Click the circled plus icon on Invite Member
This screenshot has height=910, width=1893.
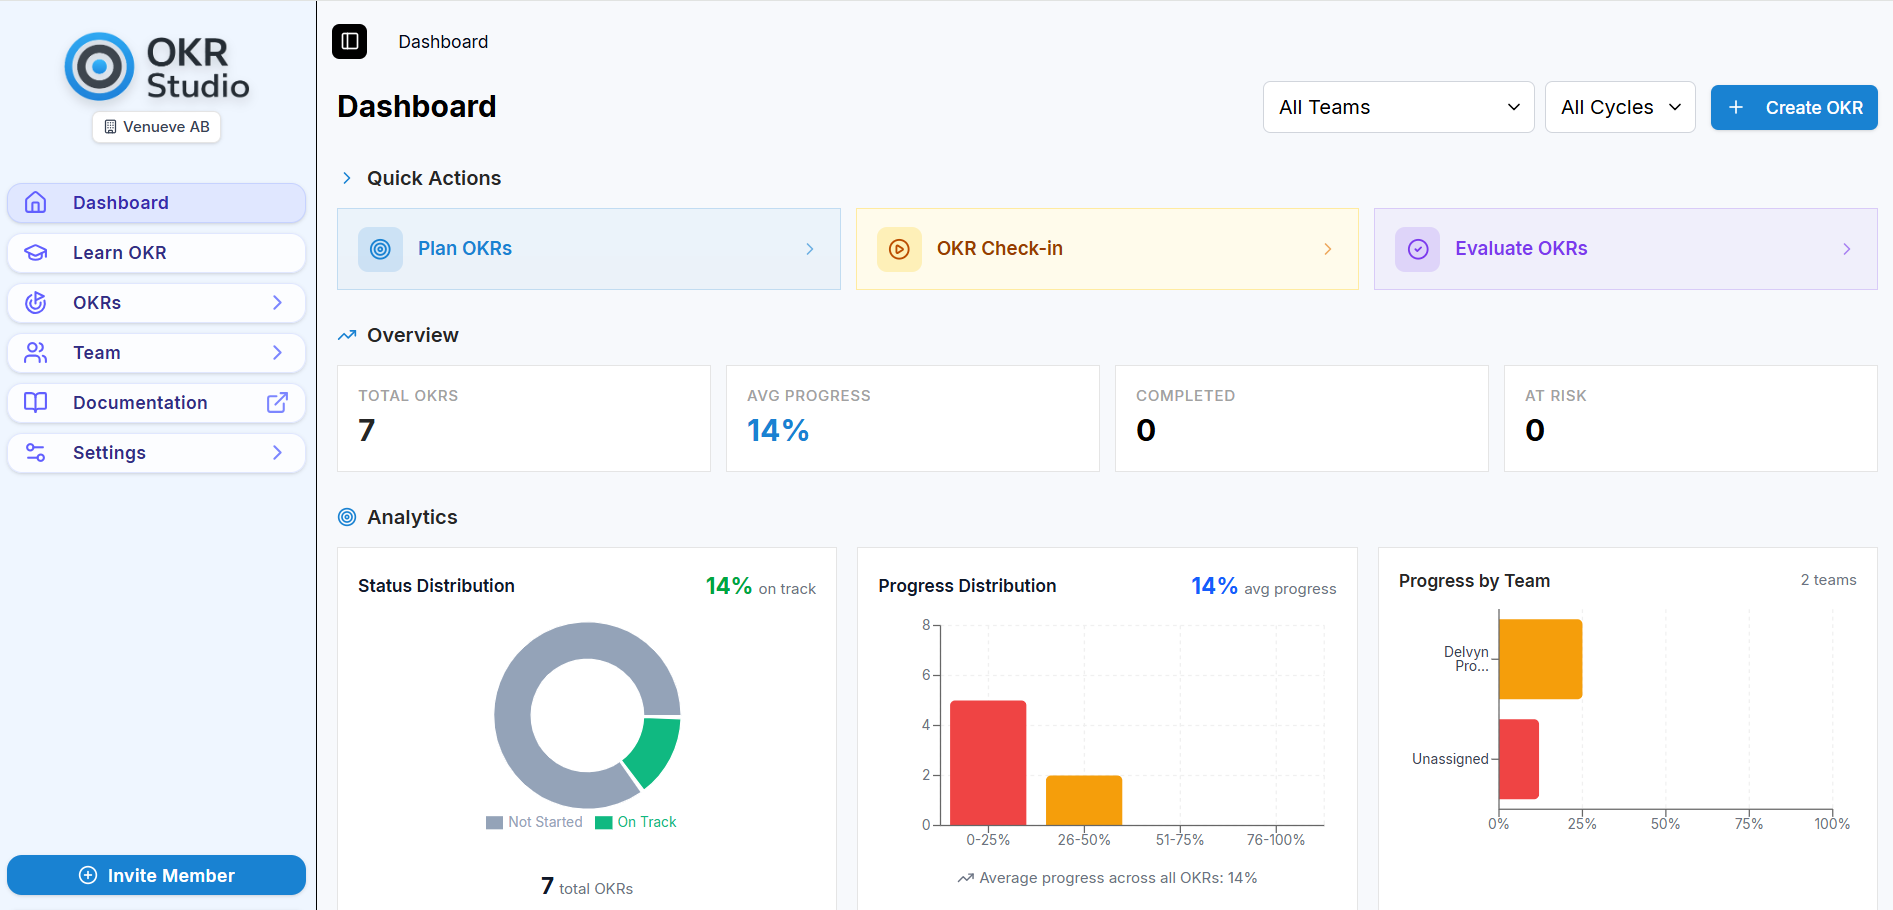[x=88, y=875]
